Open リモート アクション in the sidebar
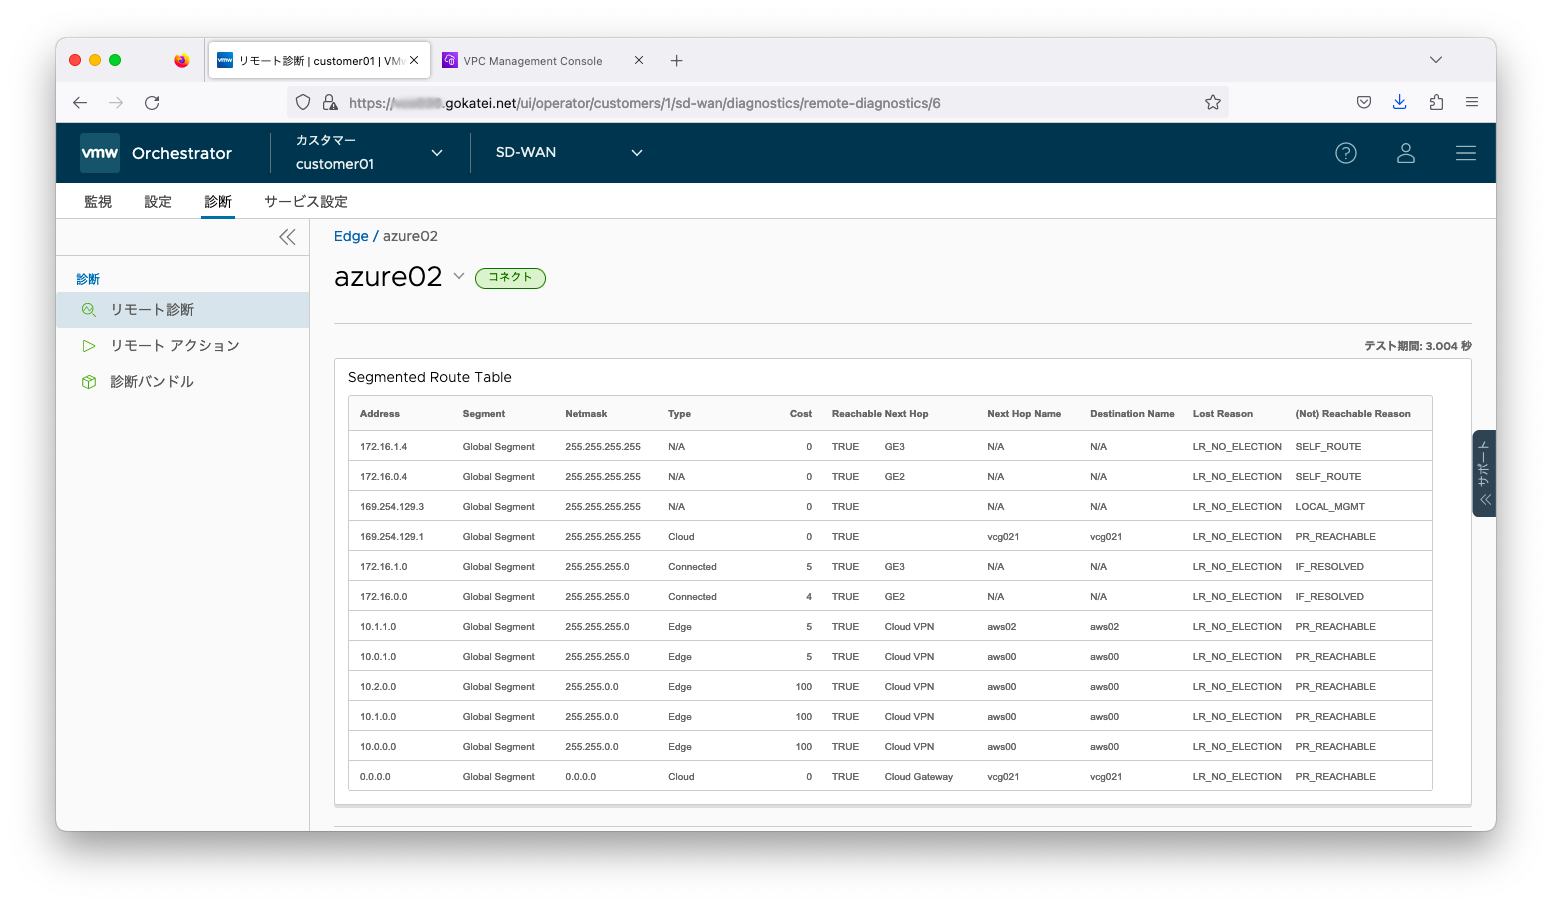The width and height of the screenshot is (1552, 905). click(175, 345)
